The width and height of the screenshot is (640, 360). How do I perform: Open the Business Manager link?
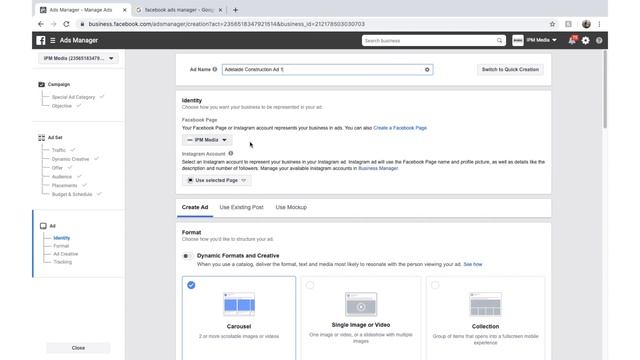click(x=378, y=168)
